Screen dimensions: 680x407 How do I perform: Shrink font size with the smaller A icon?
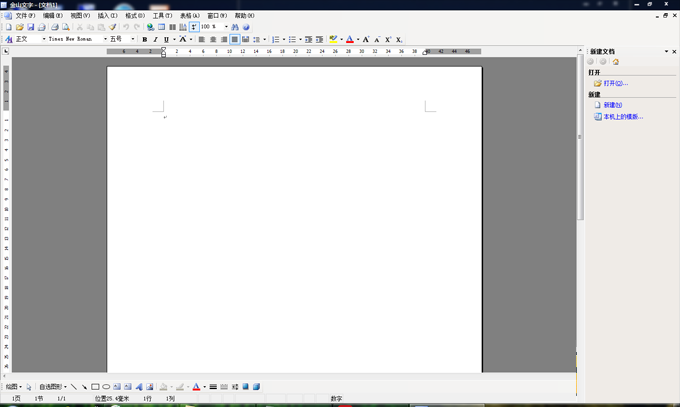(x=377, y=39)
